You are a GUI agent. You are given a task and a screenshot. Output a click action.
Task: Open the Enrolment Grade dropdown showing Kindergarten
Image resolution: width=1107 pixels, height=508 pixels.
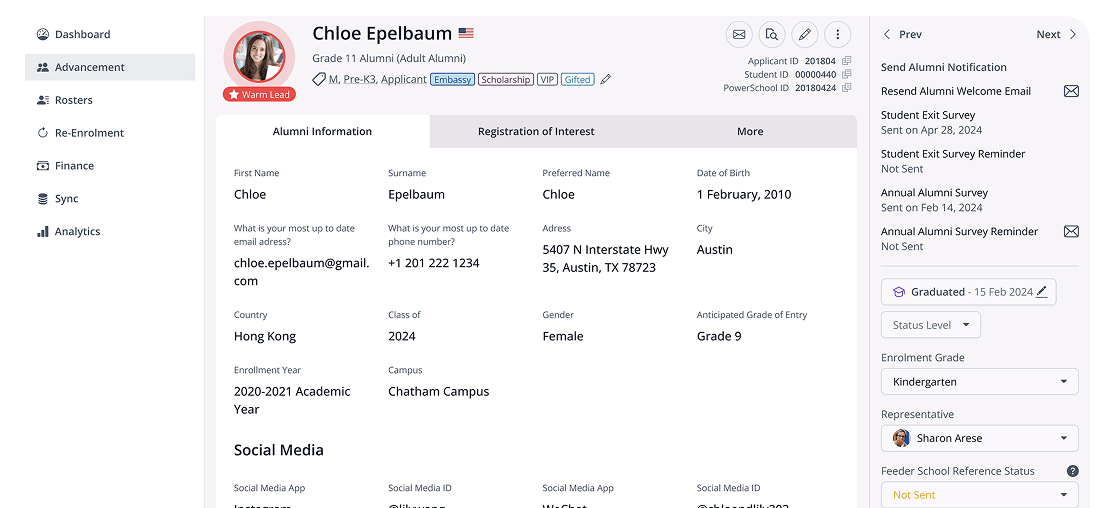(979, 382)
